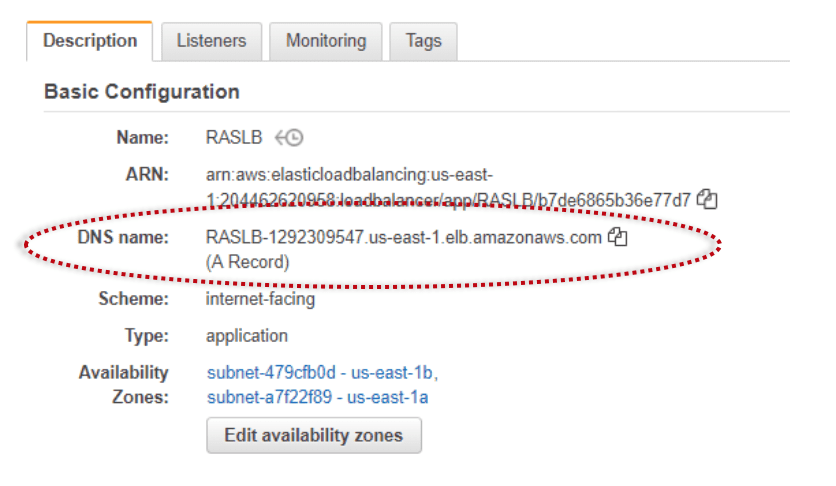Click the Edit availability zones button
The height and width of the screenshot is (486, 836).
click(x=314, y=435)
